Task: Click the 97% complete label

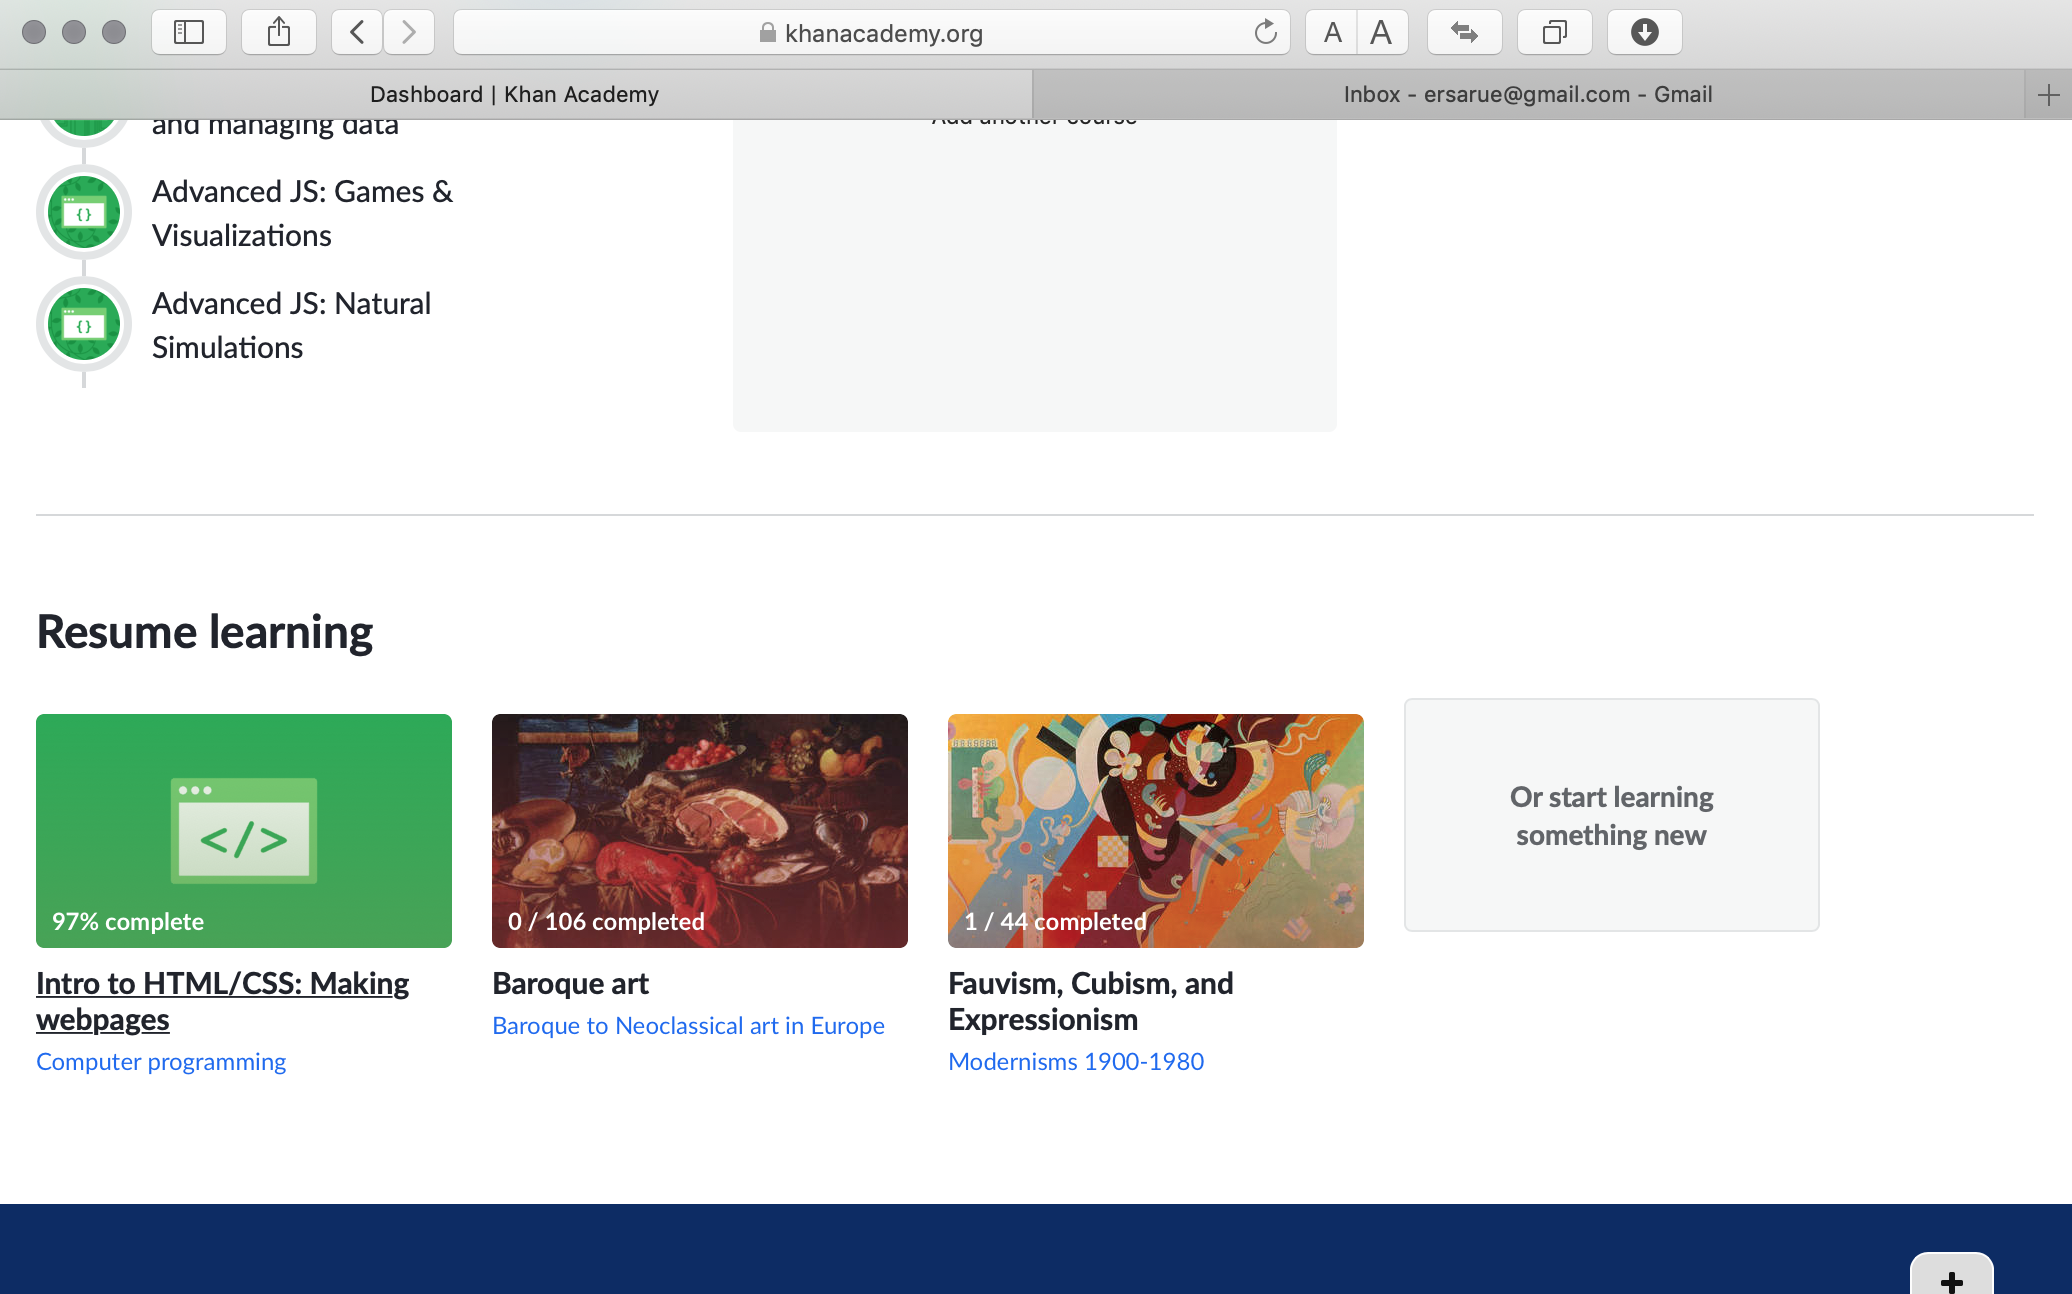Action: click(128, 922)
